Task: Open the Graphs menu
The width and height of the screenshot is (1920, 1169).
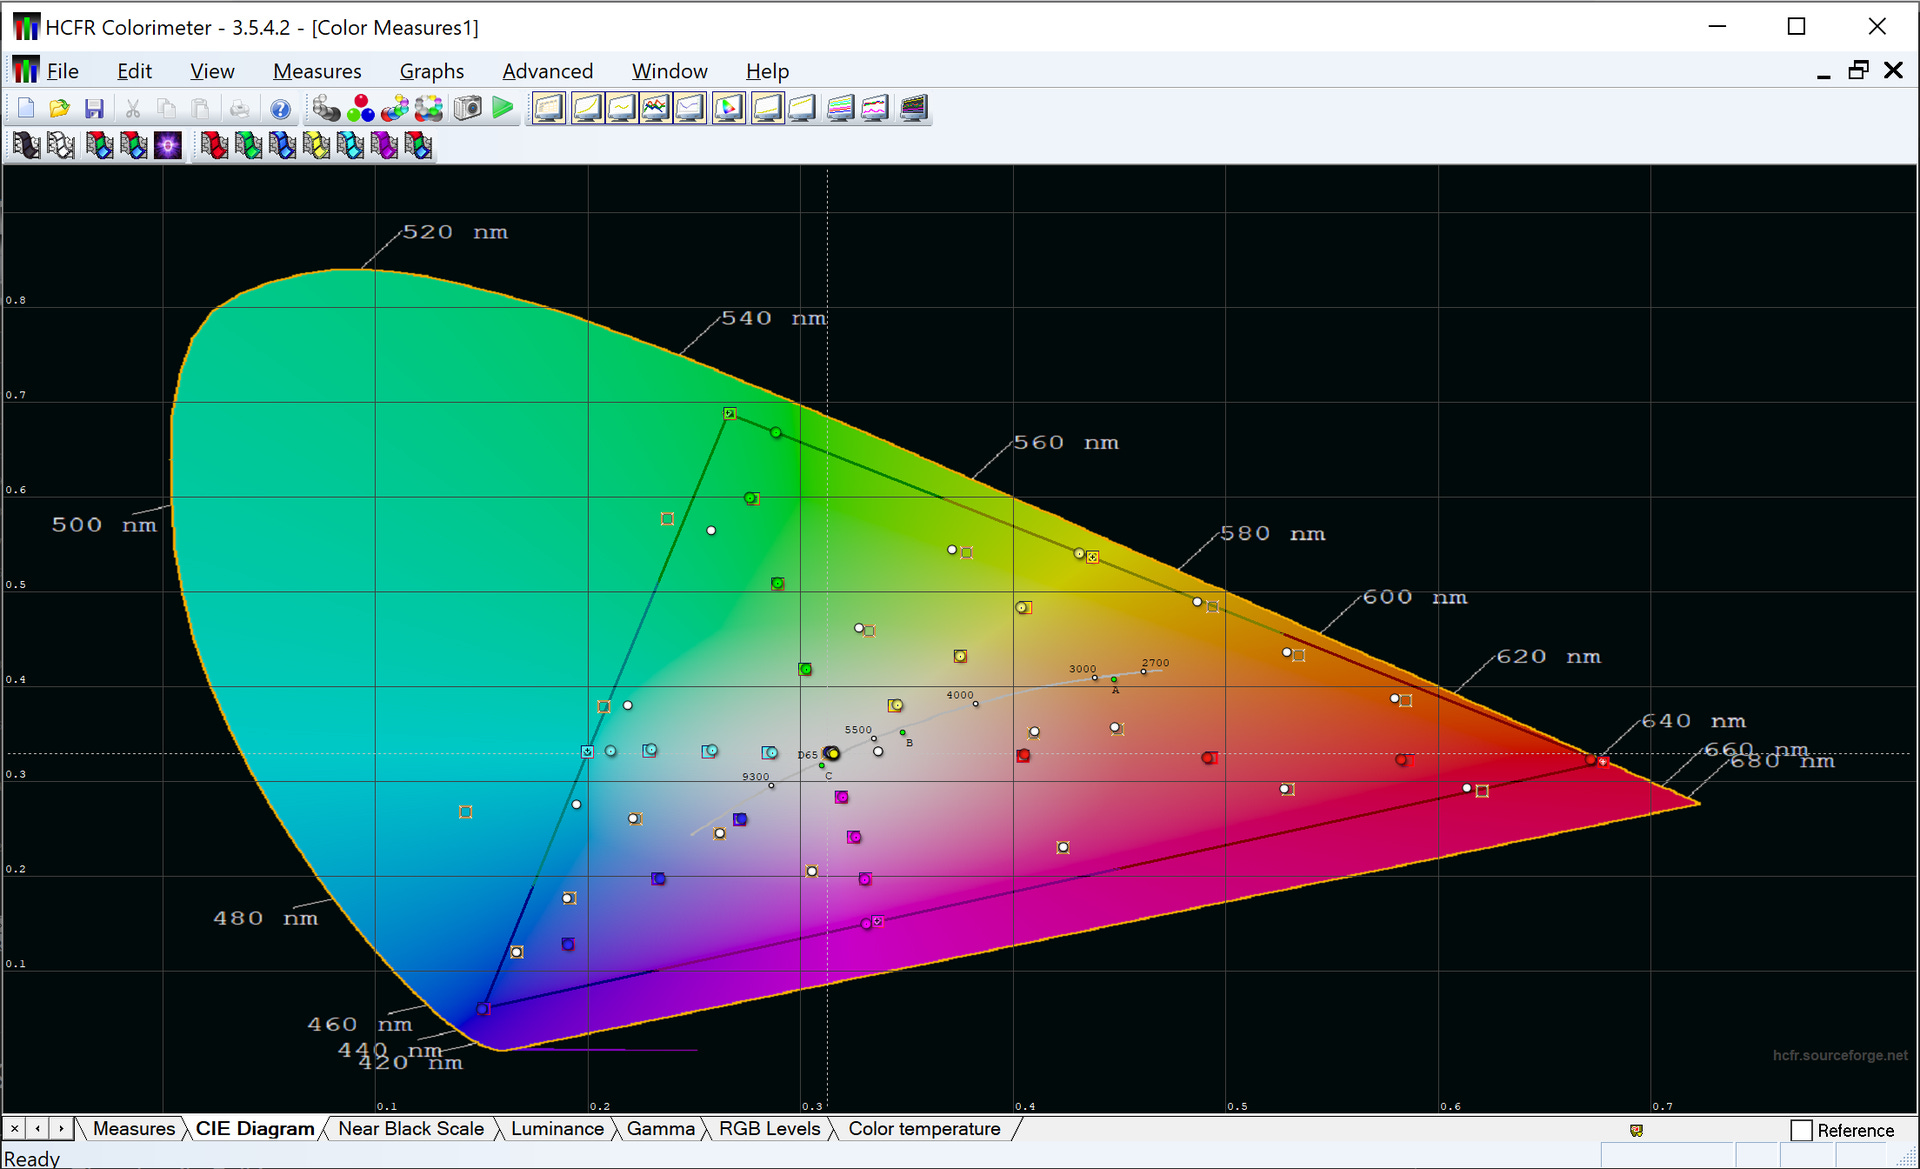Action: coord(431,70)
